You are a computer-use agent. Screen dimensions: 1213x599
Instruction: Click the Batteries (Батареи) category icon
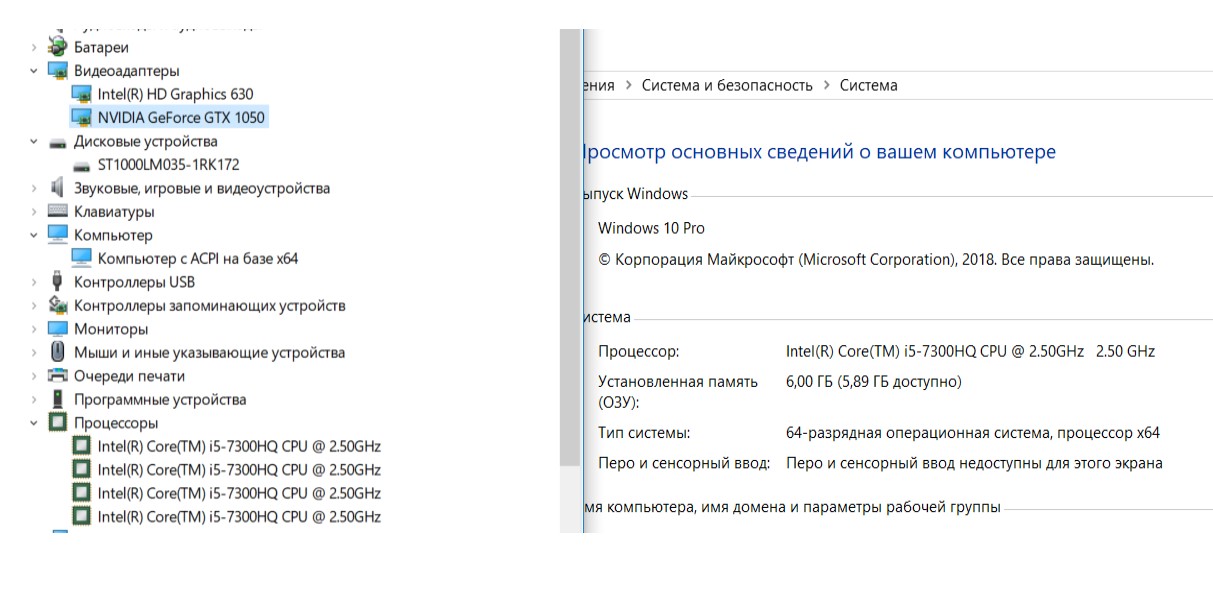[57, 47]
